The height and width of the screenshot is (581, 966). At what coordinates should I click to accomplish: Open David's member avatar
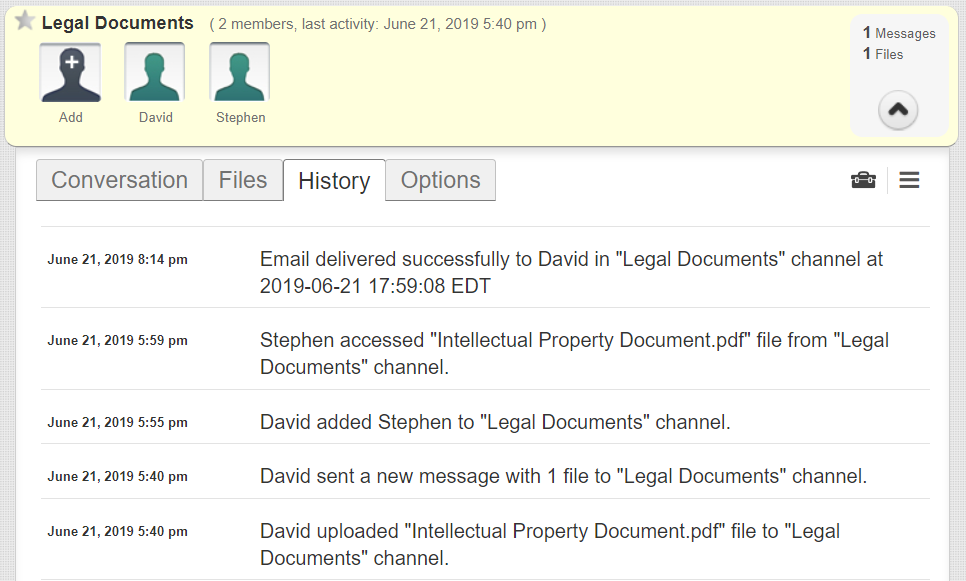155,72
